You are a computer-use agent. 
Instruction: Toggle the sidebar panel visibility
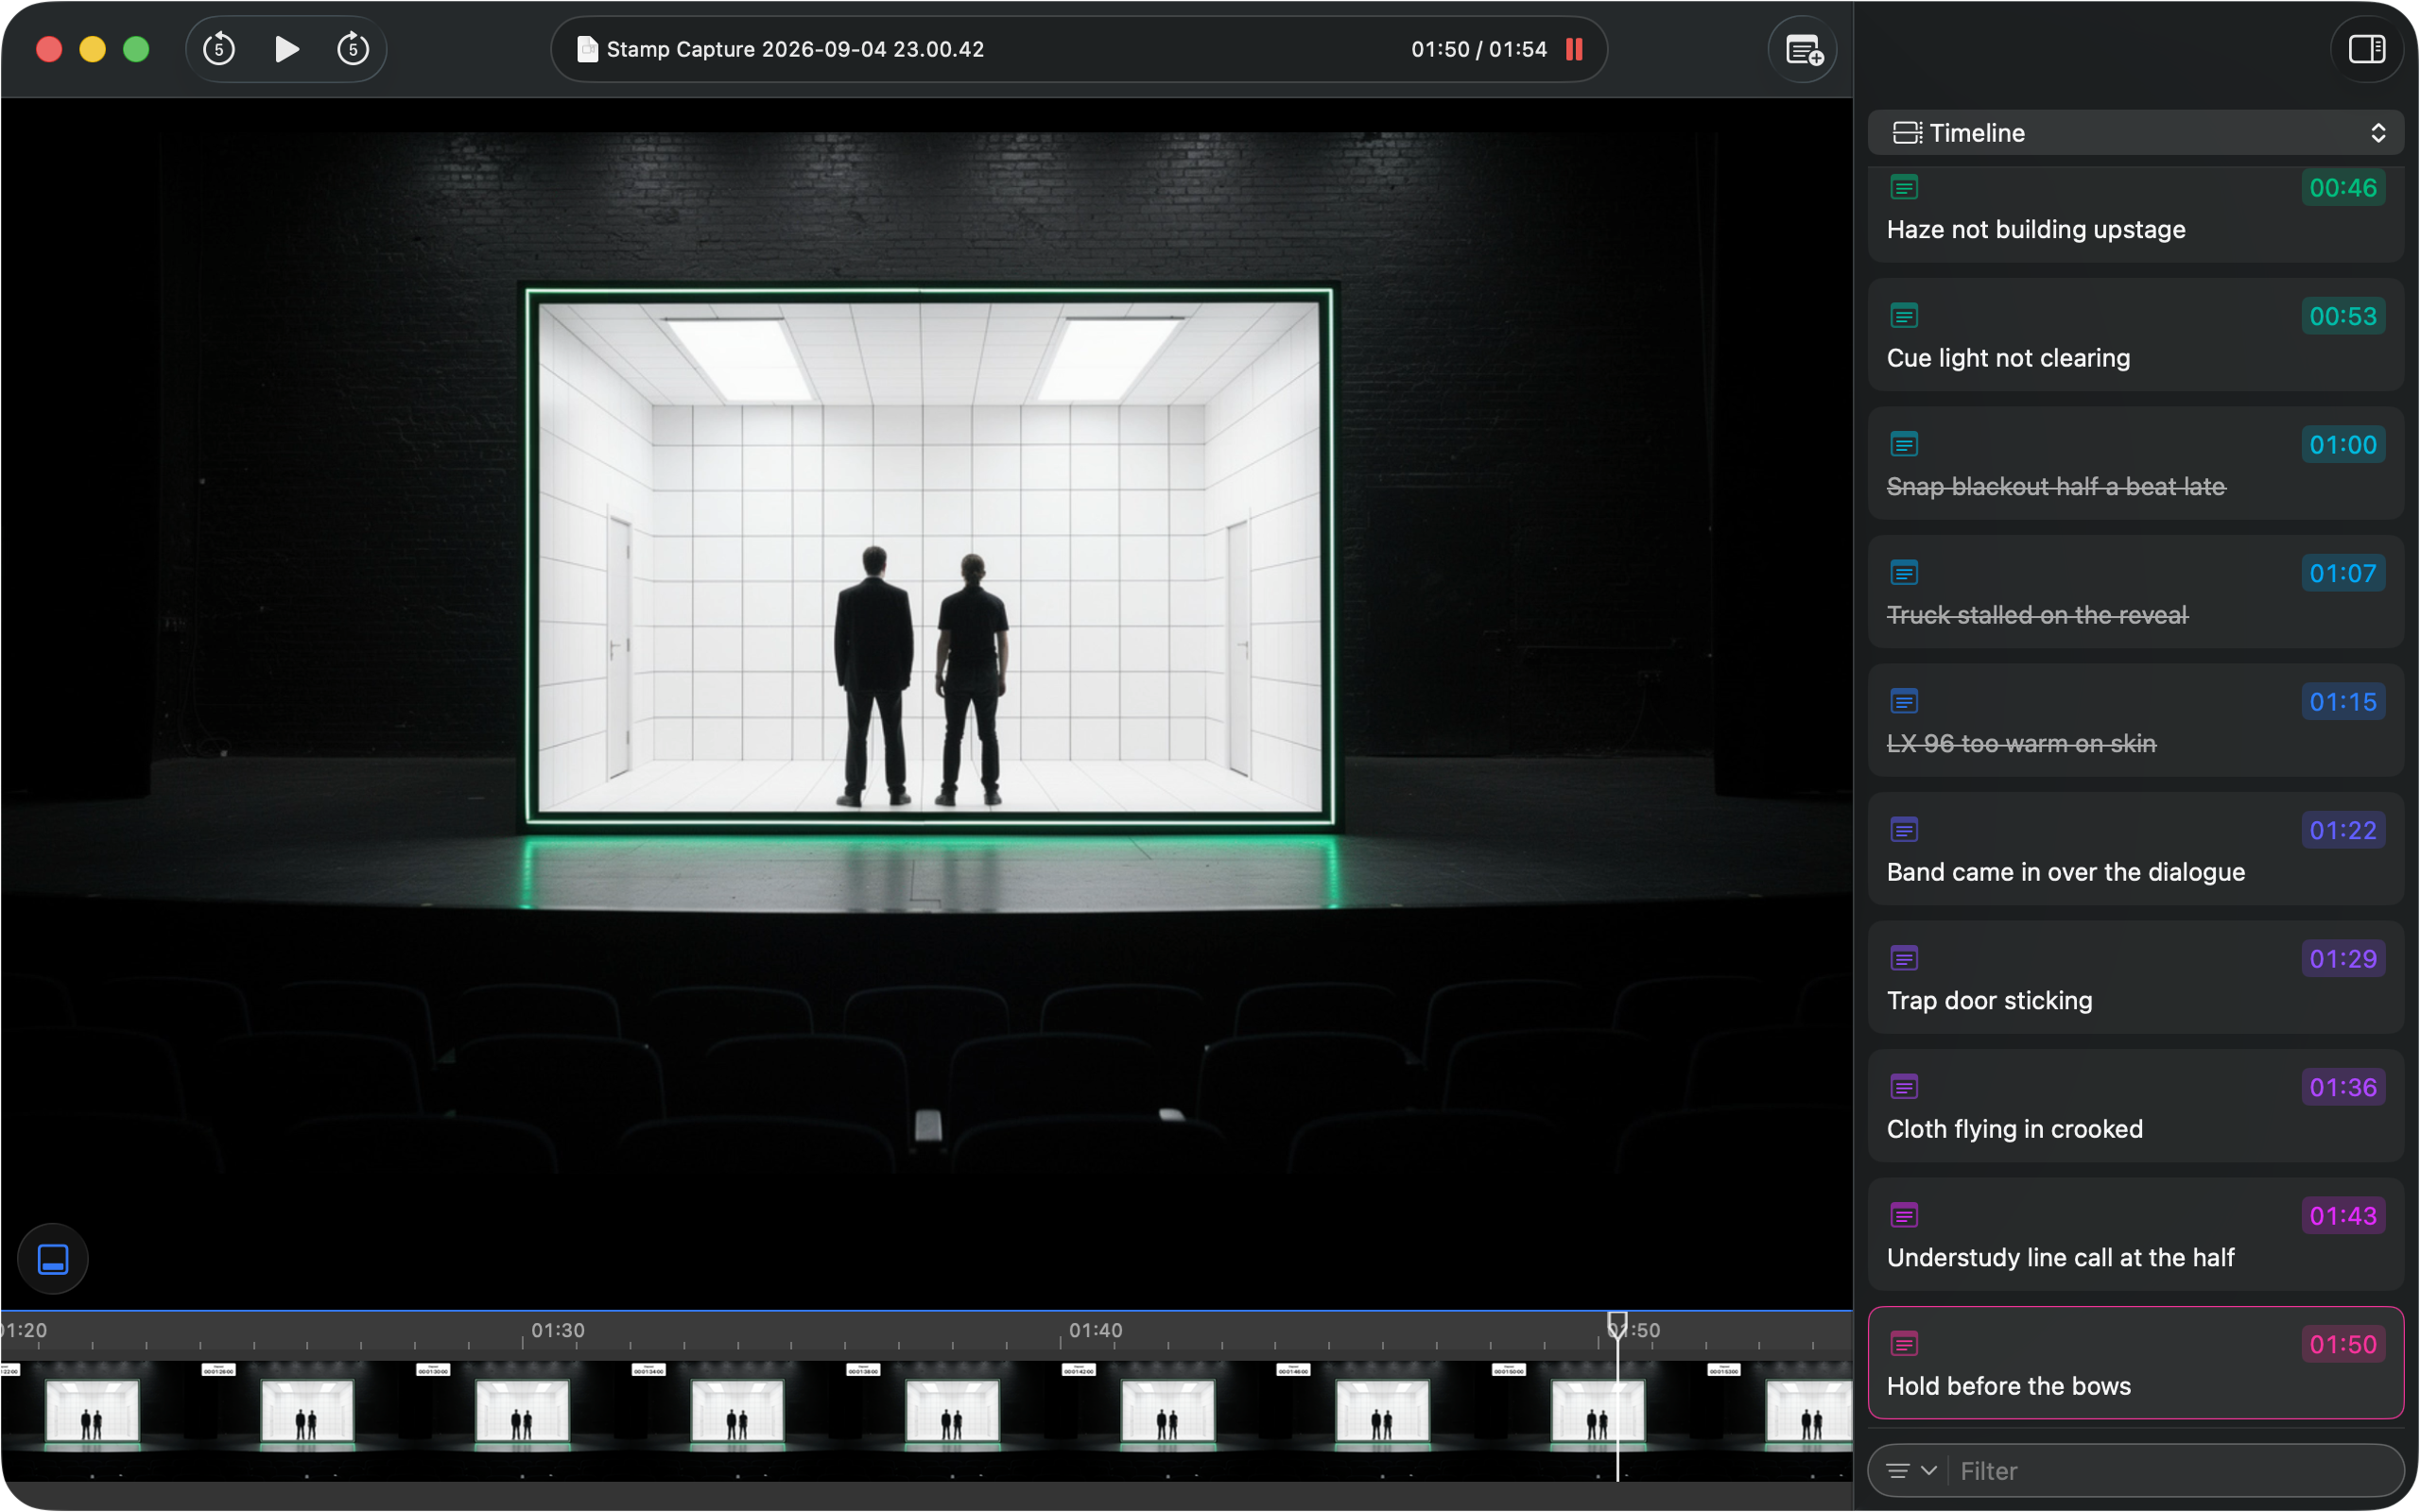coord(2366,49)
